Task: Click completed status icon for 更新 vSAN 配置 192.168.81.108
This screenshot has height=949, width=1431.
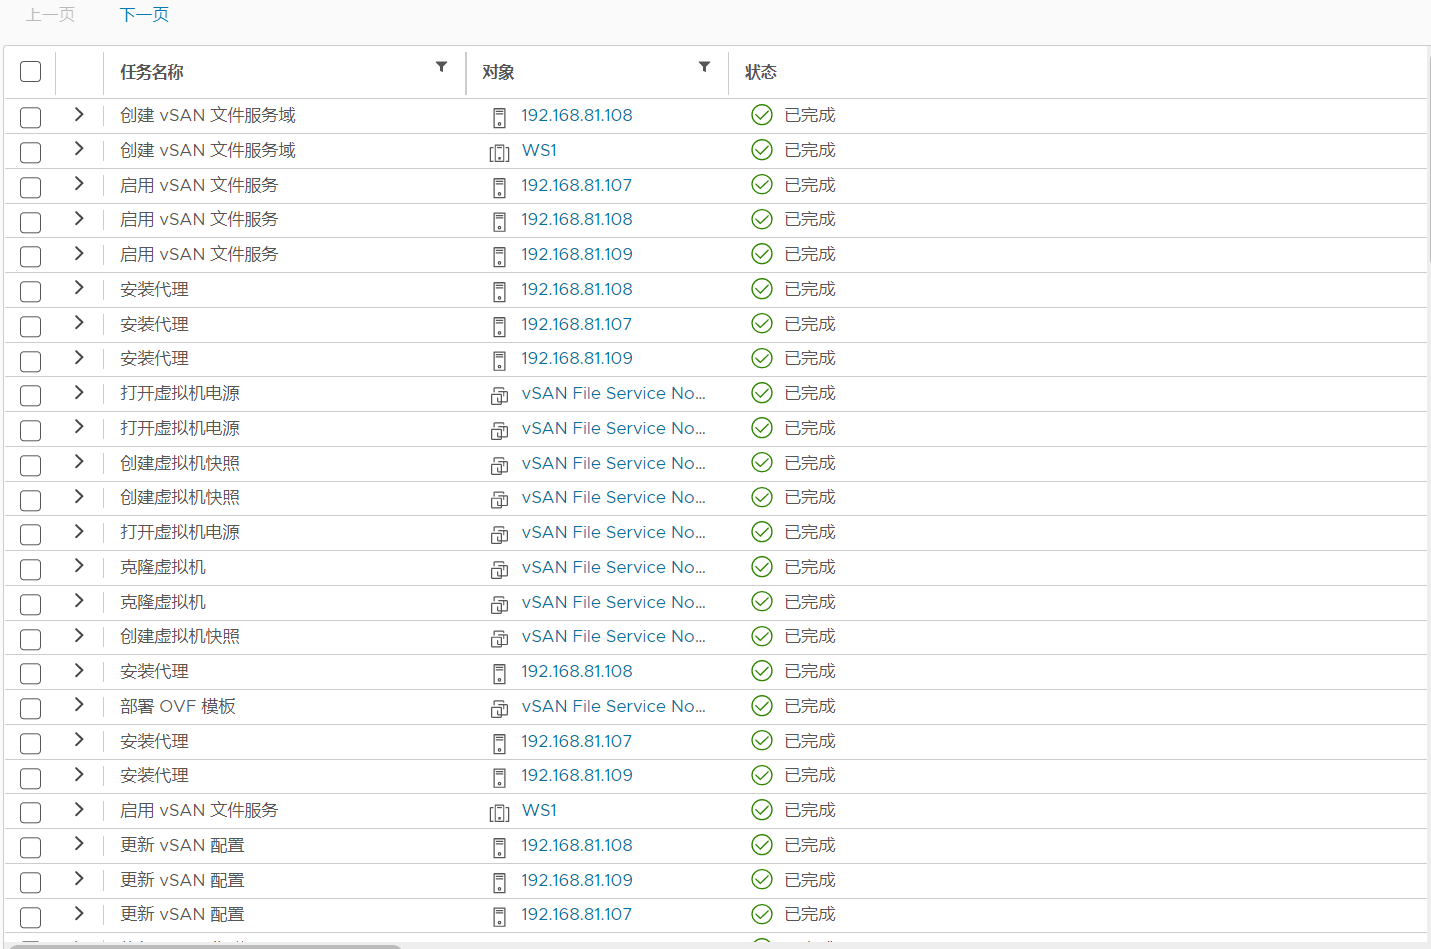Action: (x=762, y=845)
